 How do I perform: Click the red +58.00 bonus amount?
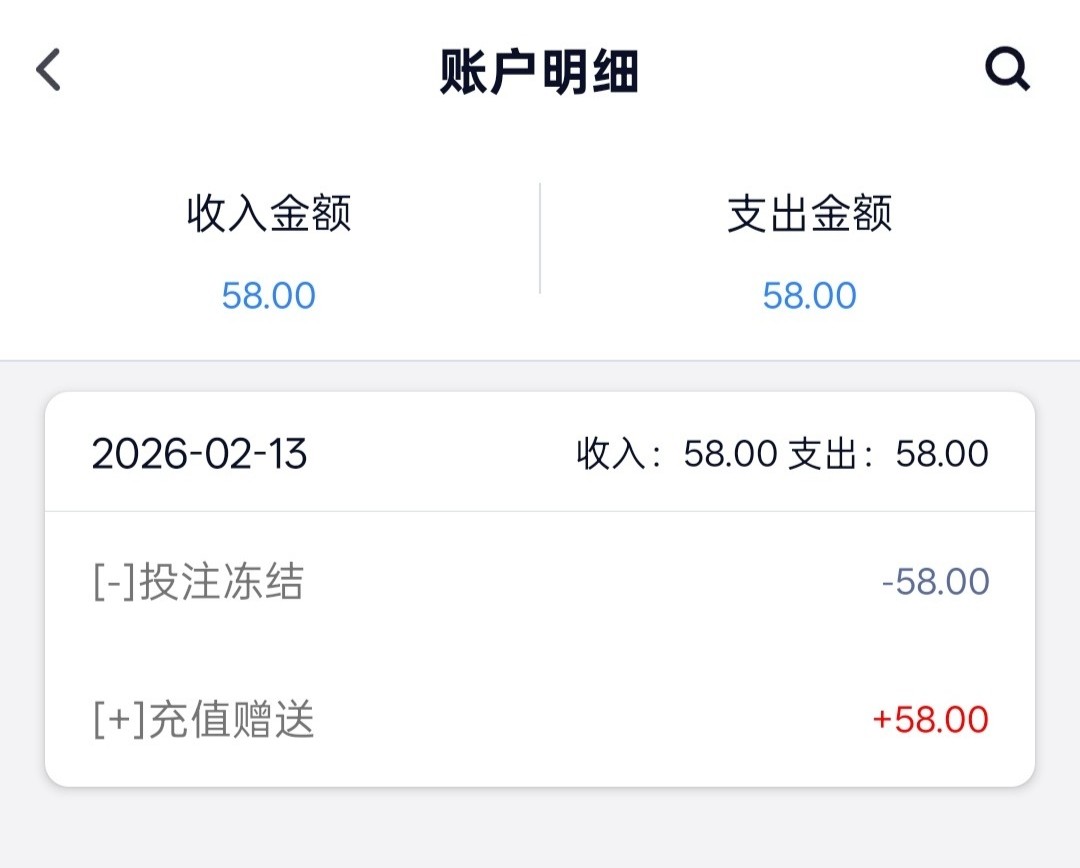click(x=930, y=720)
